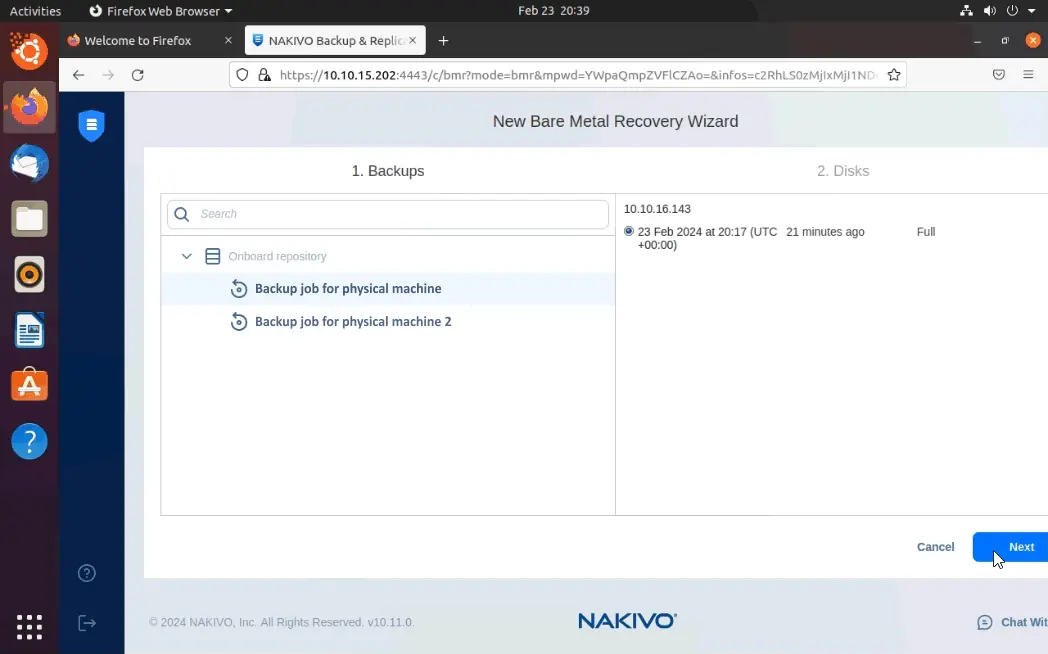This screenshot has height=654, width=1048.
Task: Click recovery icon beside Backup job for physical machine
Action: click(239, 289)
